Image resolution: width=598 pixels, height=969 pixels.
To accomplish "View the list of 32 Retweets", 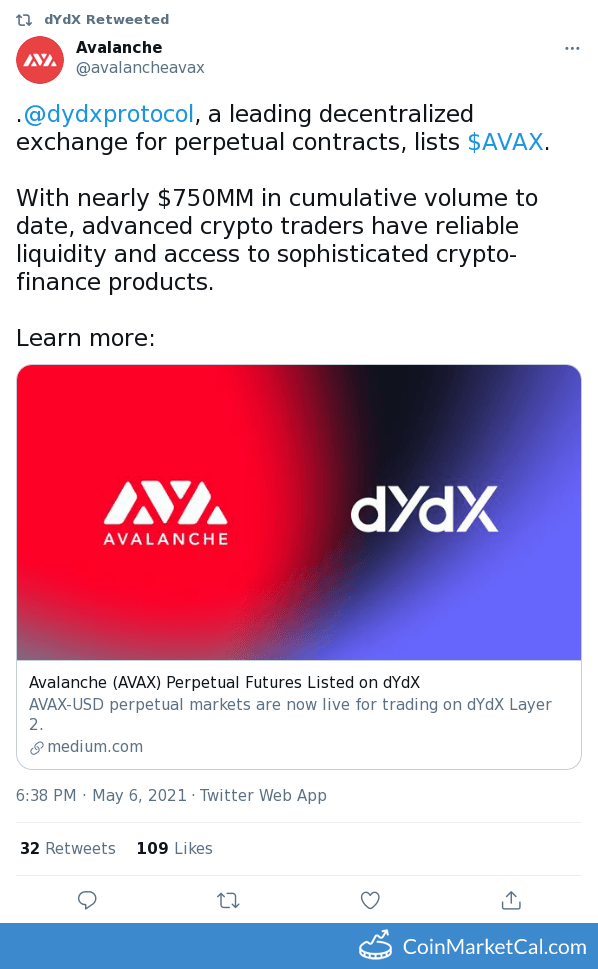I will [68, 848].
